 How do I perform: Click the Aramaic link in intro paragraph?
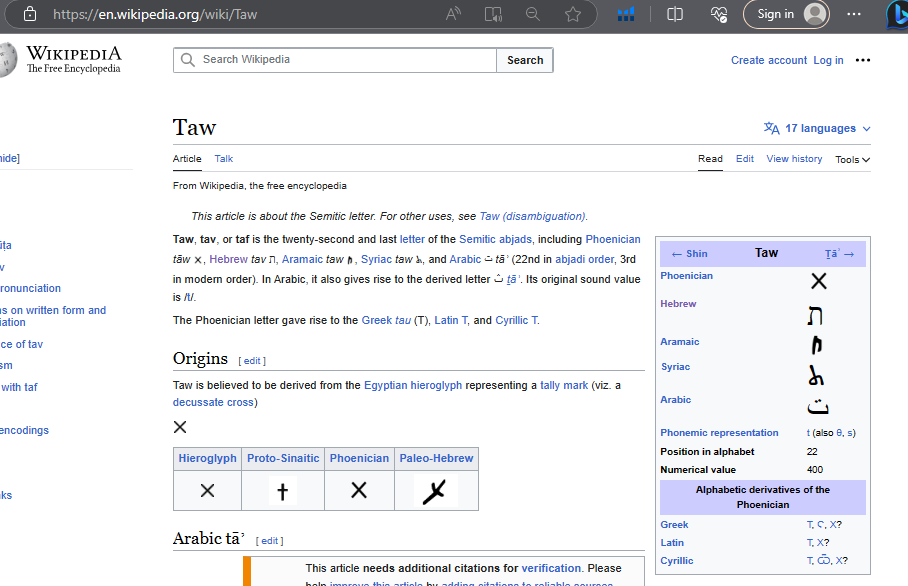point(301,259)
